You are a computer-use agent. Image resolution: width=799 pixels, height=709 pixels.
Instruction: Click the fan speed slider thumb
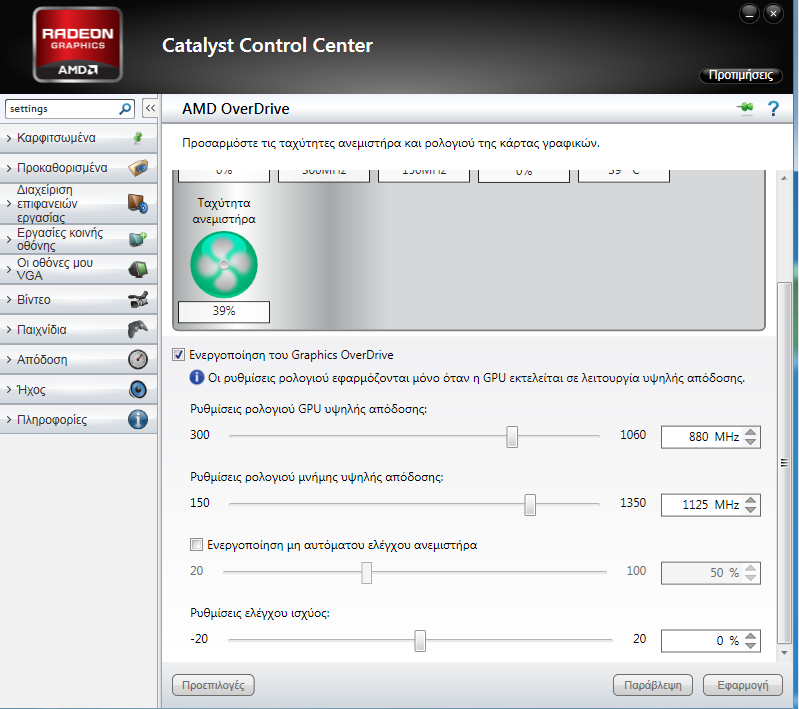366,572
